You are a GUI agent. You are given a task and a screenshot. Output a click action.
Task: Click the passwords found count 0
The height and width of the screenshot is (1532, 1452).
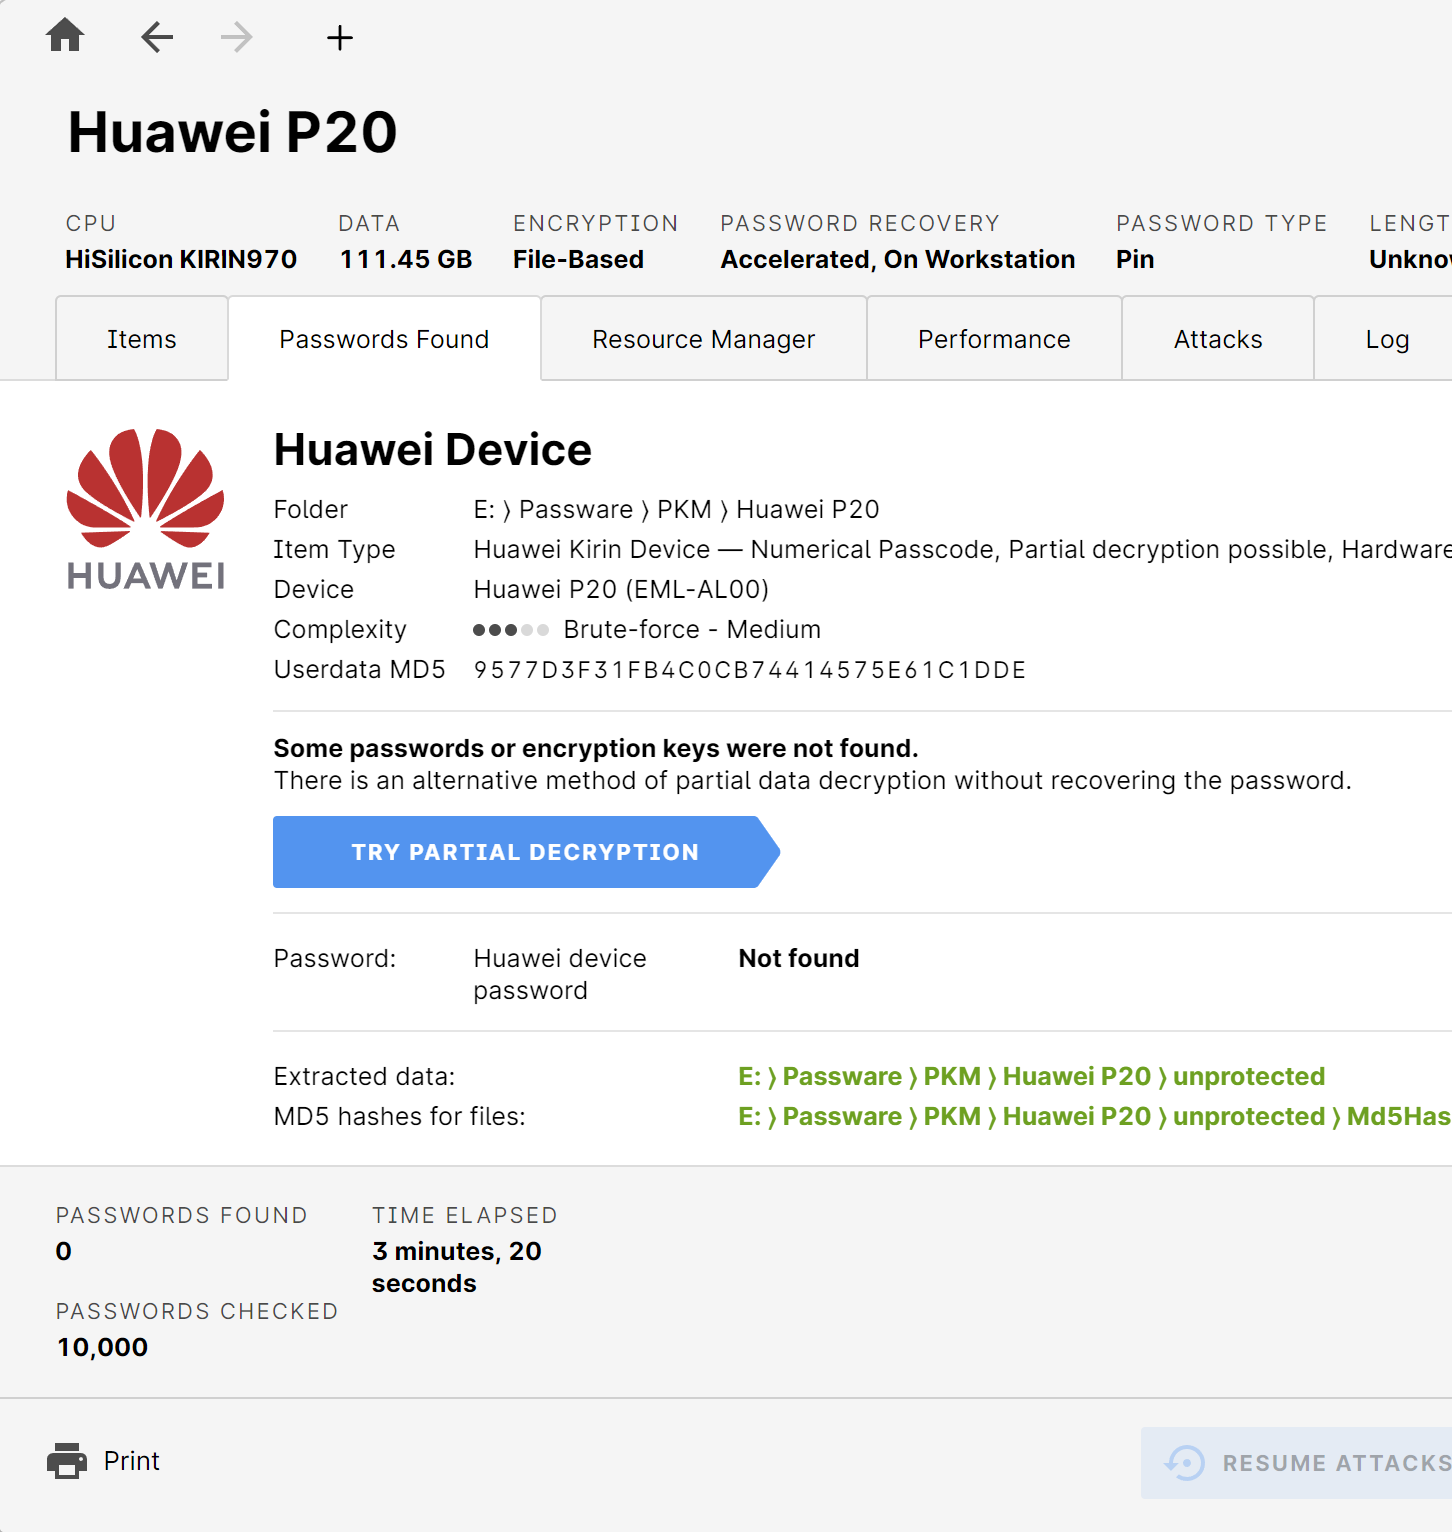tap(64, 1251)
